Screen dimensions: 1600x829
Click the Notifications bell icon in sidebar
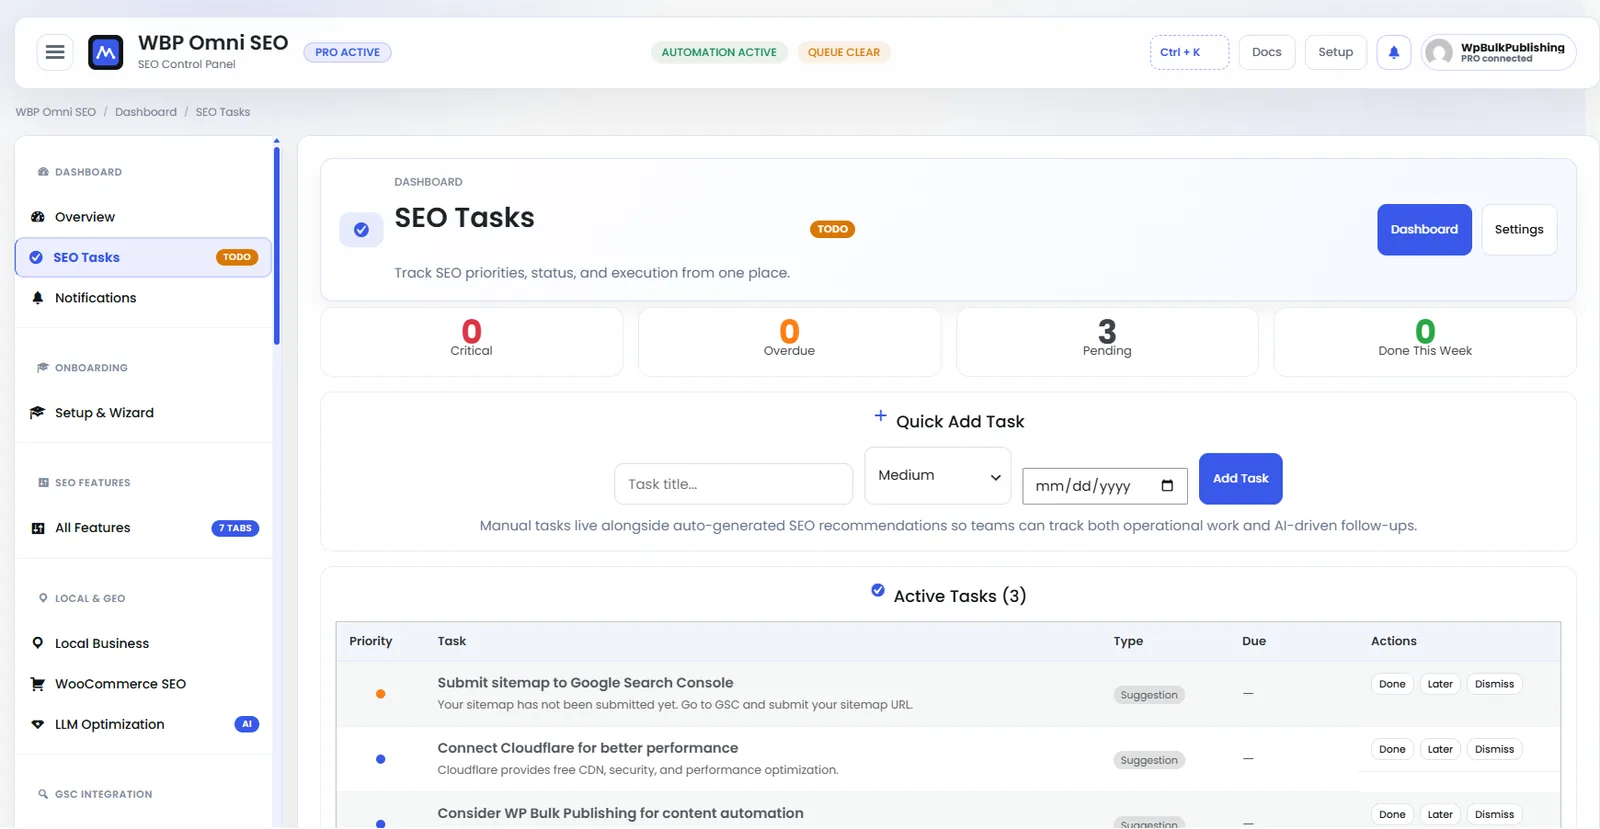click(38, 298)
